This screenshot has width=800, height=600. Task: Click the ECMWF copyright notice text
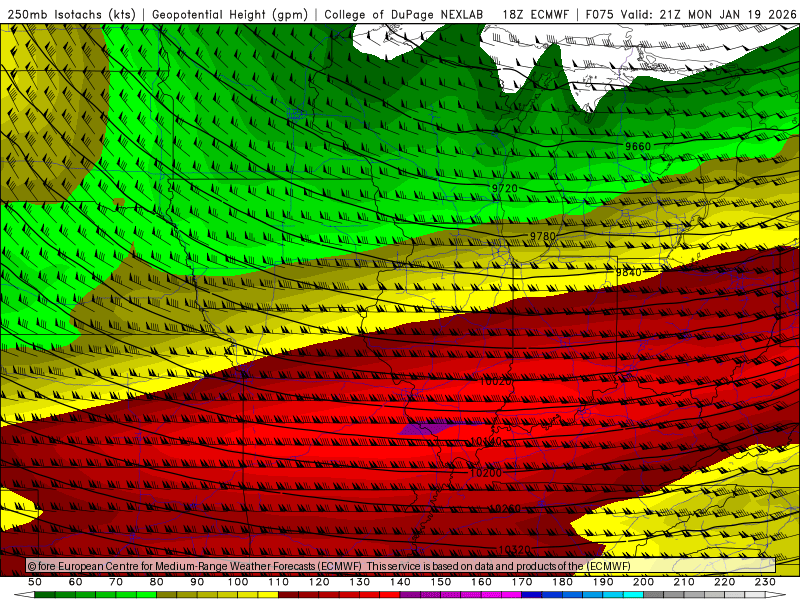[329, 566]
